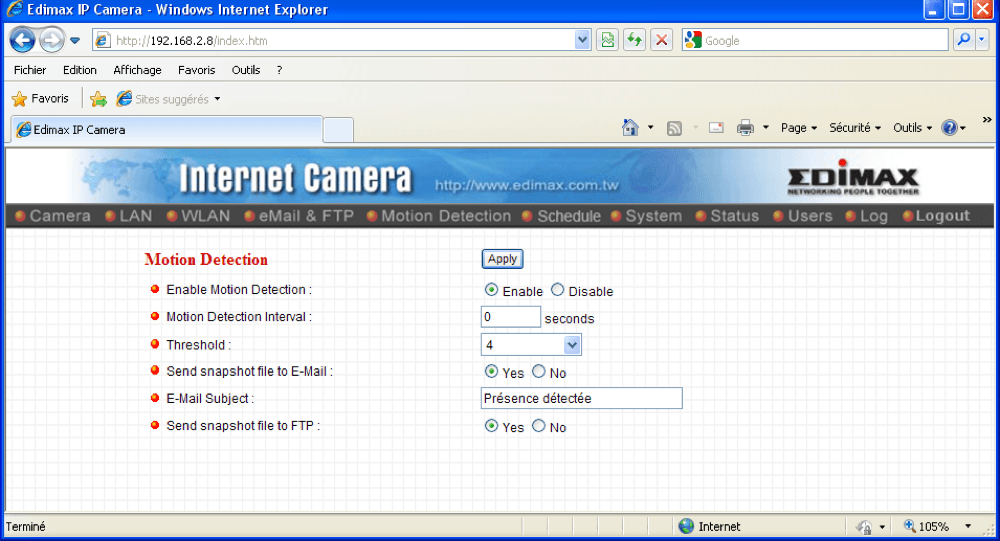The height and width of the screenshot is (541, 1000).
Task: Click the Read Mail envelope icon
Action: [x=716, y=128]
